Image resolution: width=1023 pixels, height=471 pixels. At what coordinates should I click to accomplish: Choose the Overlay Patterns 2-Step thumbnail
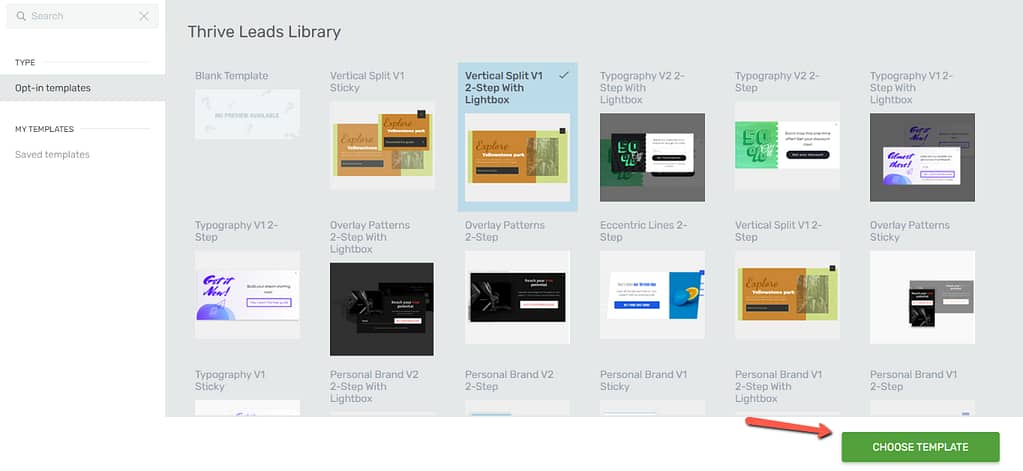(517, 297)
